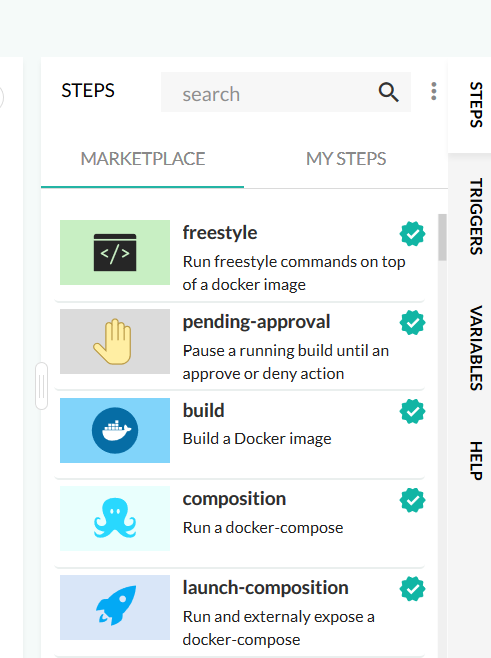
Task: Select the composition step title
Action: point(234,499)
